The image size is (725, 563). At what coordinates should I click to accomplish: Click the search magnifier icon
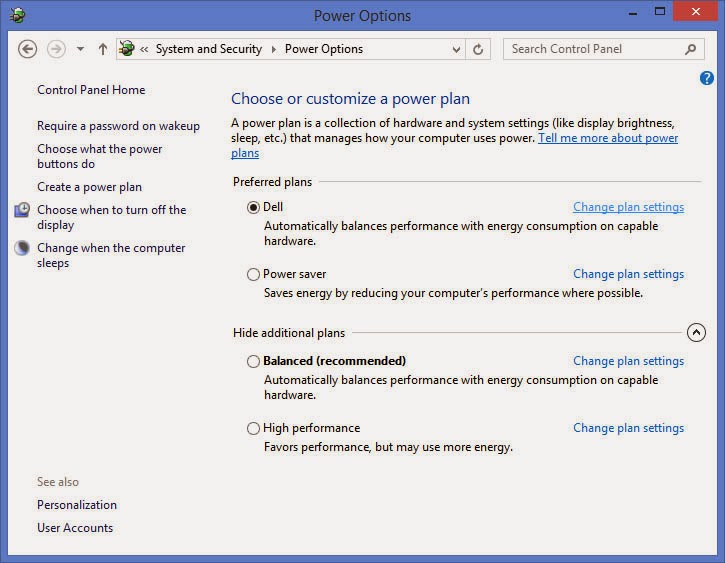(691, 49)
